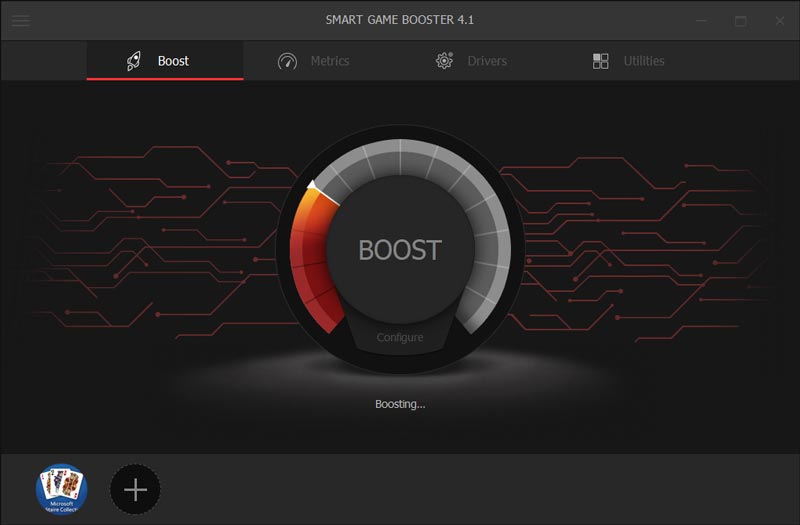Click the SMART GAME BOOSTER 4.1 title
The width and height of the screenshot is (800, 525).
pyautogui.click(x=399, y=20)
